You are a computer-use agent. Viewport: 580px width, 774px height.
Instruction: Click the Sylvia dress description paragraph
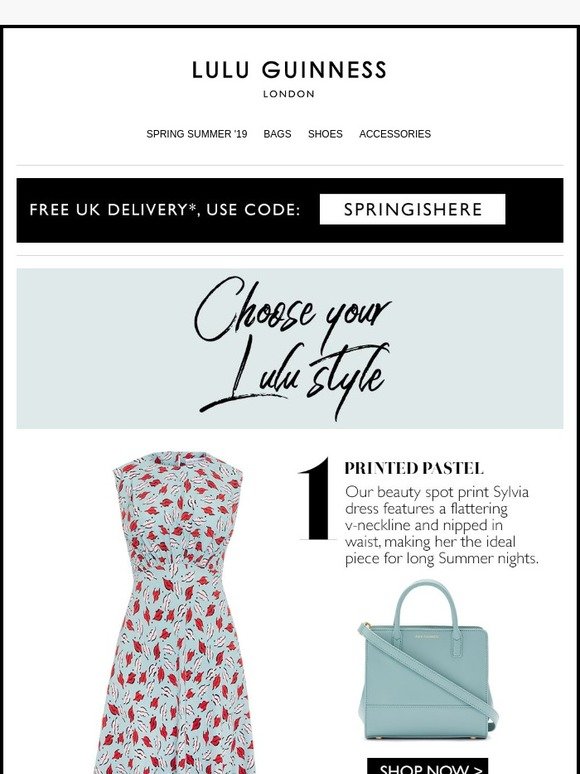(442, 525)
